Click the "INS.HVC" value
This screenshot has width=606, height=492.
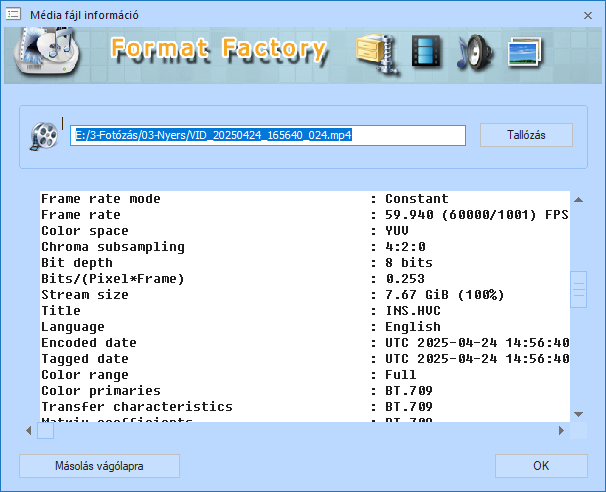413,311
